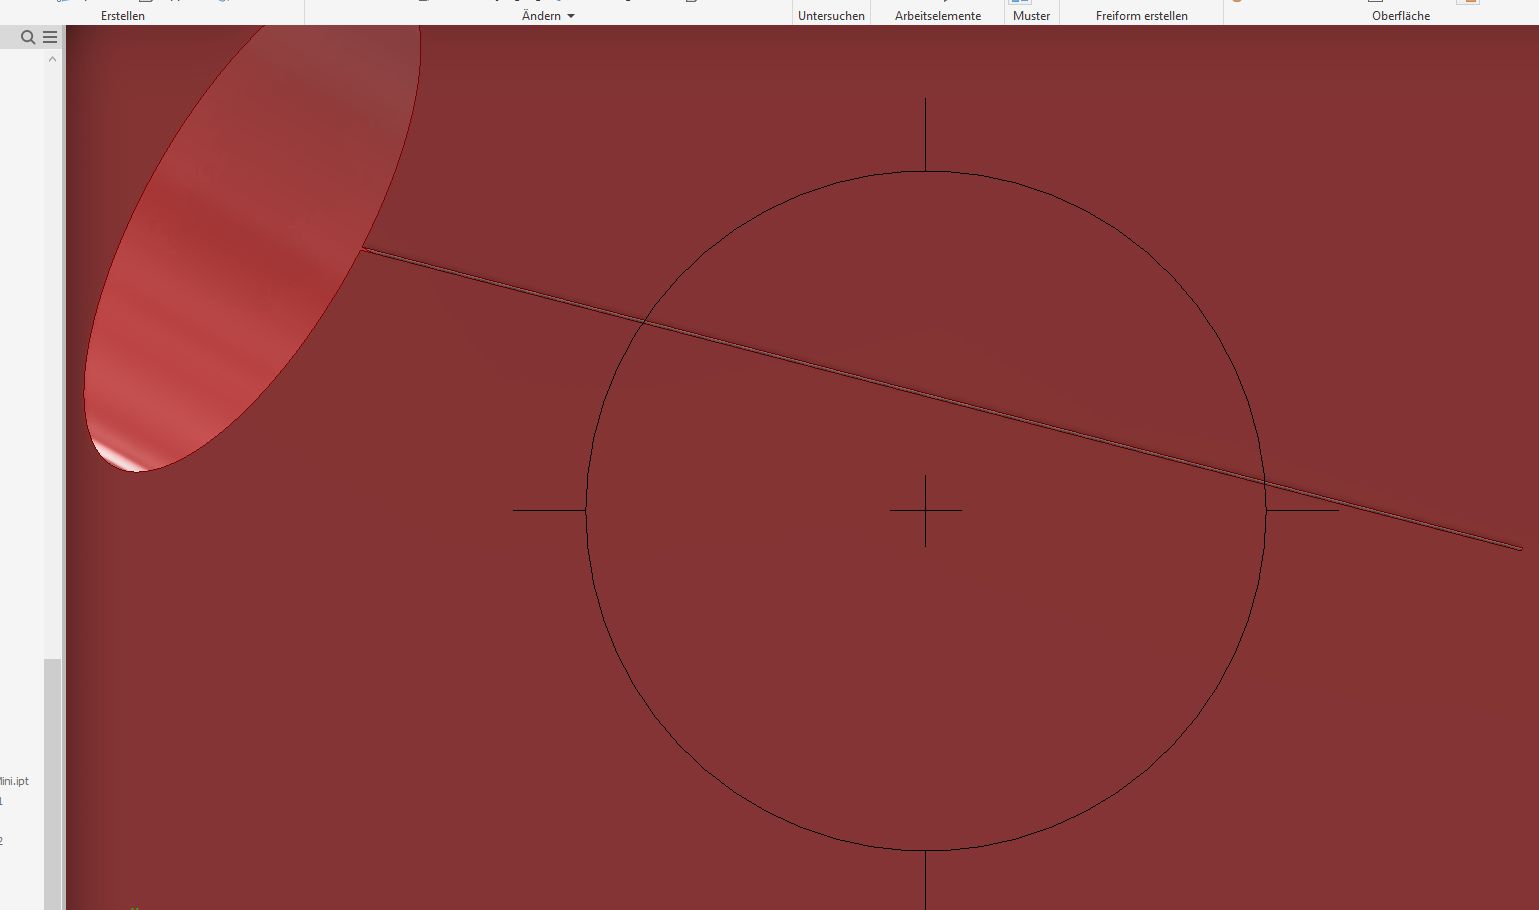Click the Freiform erstellen panel label
1539x910 pixels.
(1141, 16)
